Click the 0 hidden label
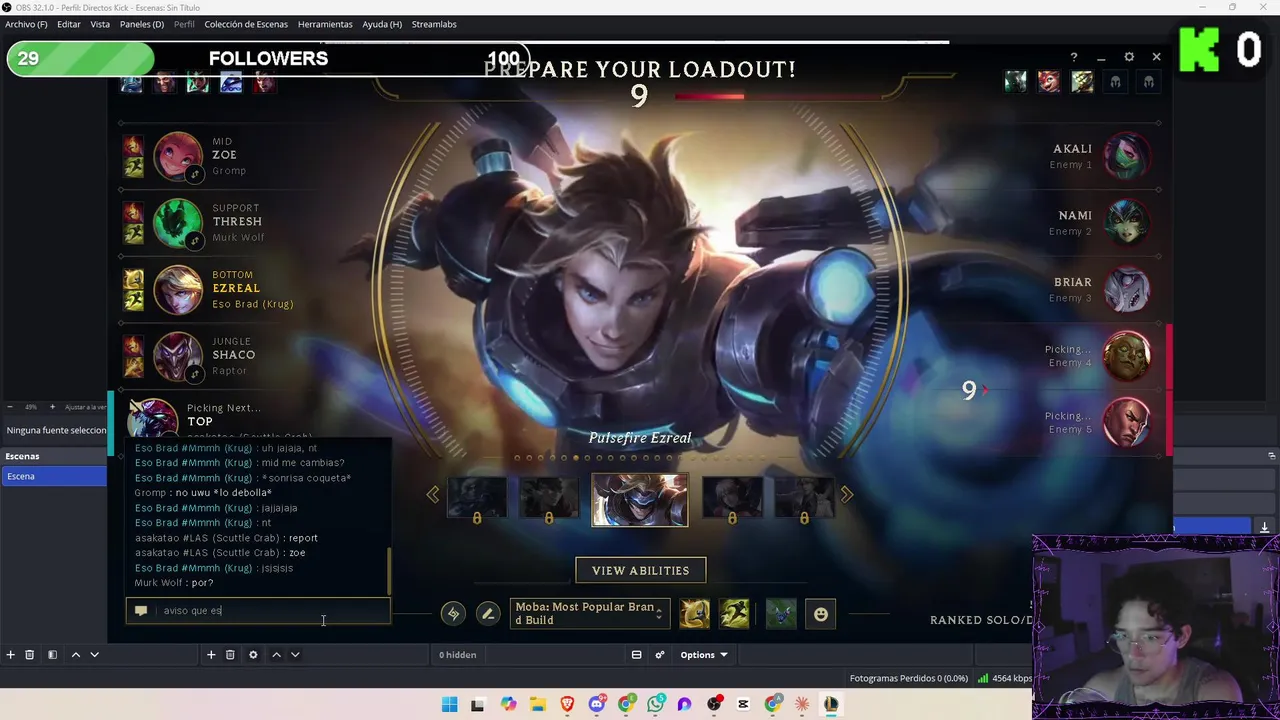1280x720 pixels. [x=458, y=655]
